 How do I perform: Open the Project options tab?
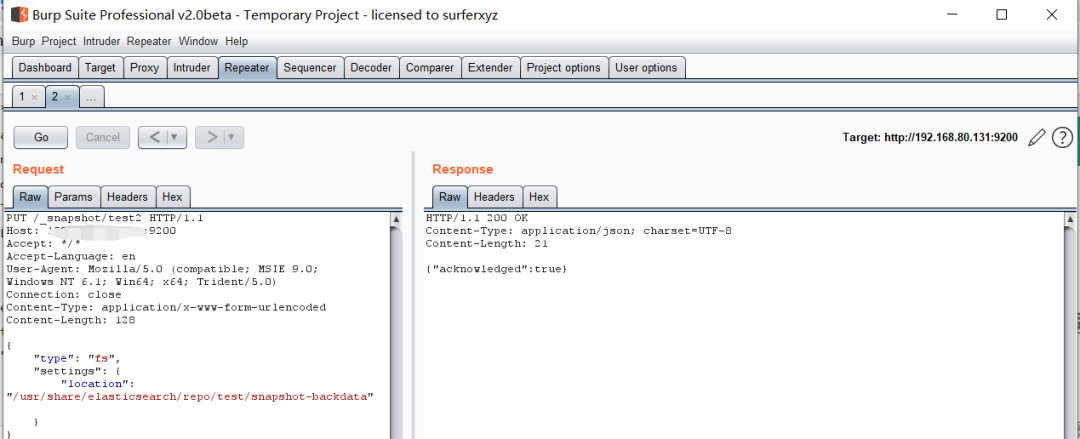pyautogui.click(x=563, y=68)
